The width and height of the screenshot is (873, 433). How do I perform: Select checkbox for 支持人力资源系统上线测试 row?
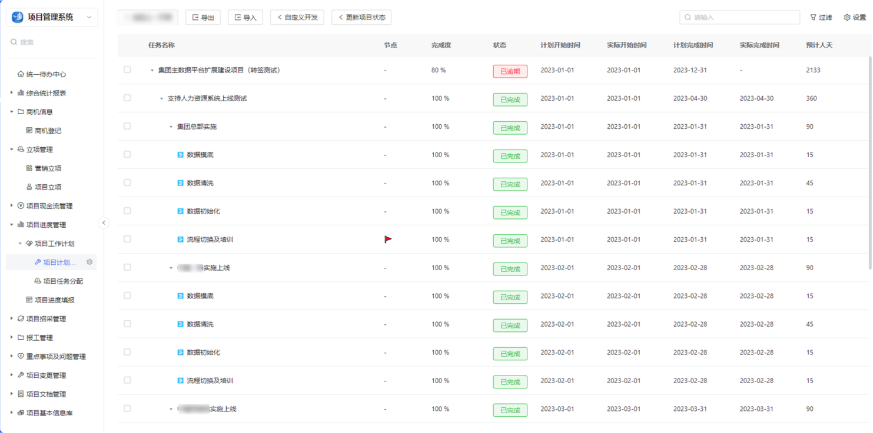127,99
